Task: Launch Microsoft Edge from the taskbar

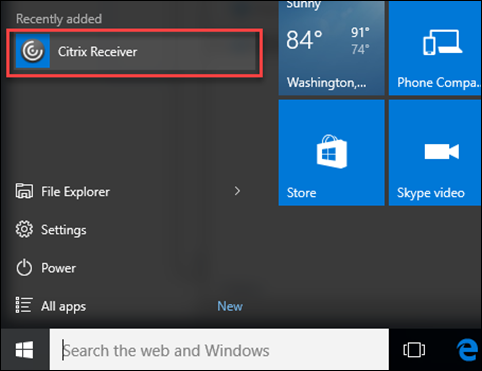Action: (467, 350)
